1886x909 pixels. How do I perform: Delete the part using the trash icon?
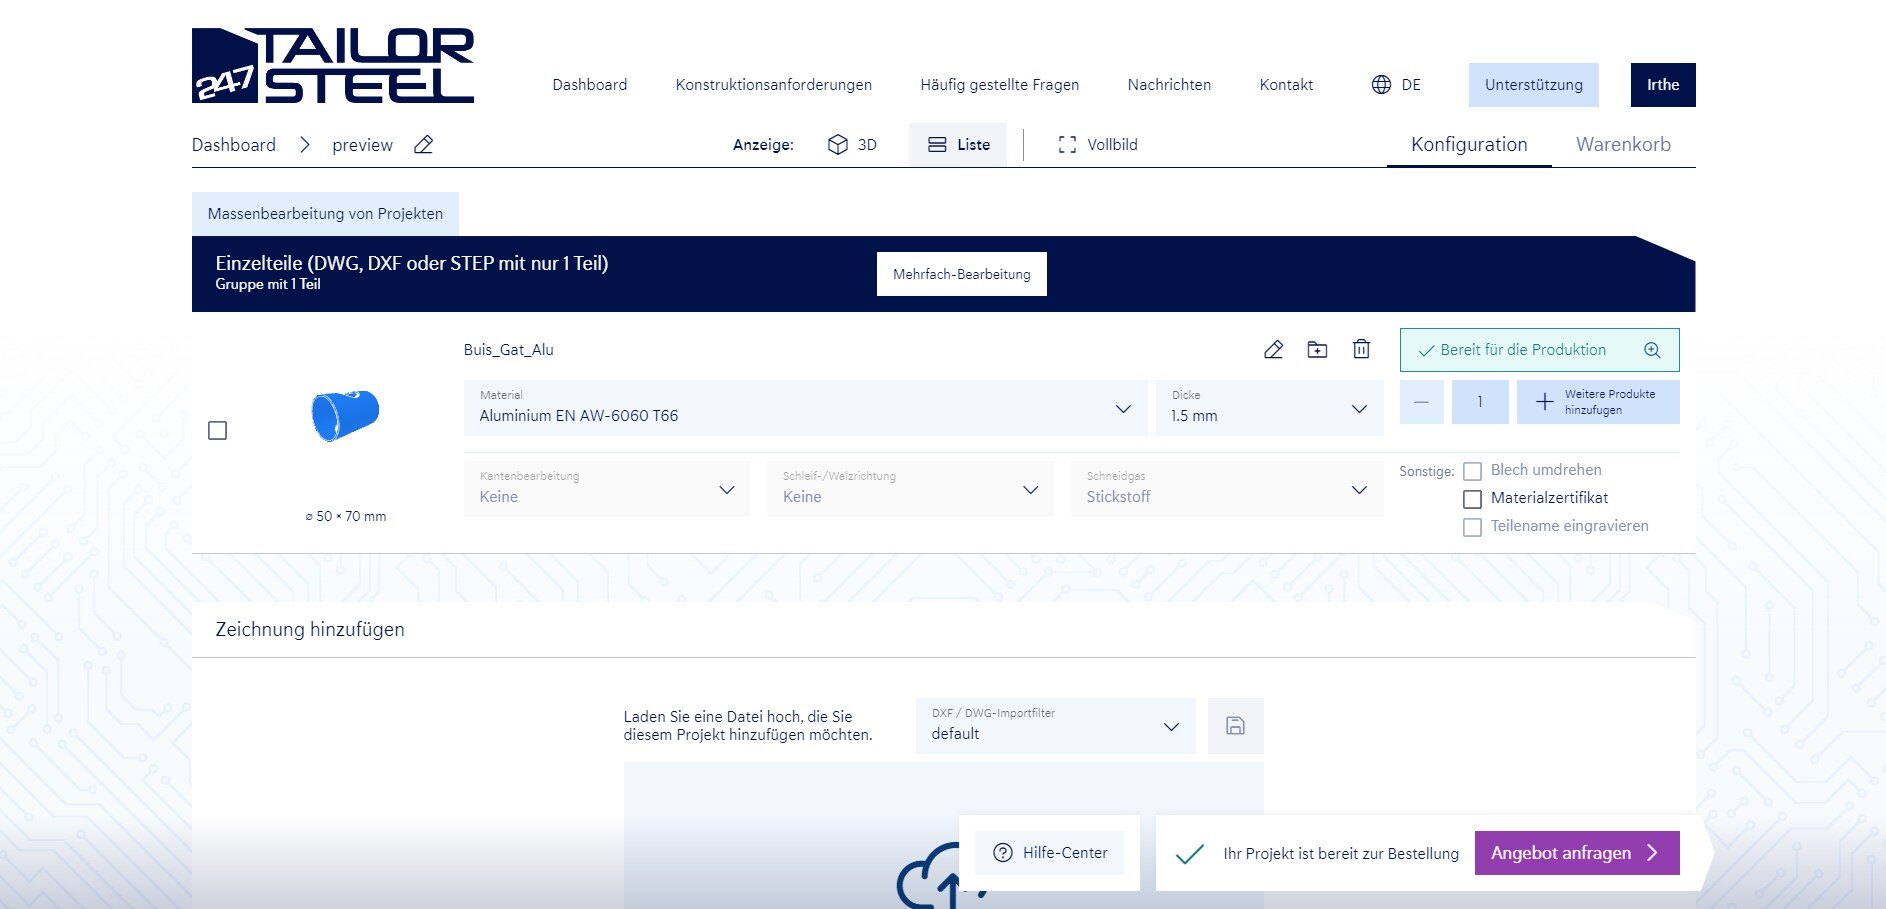[x=1361, y=350]
